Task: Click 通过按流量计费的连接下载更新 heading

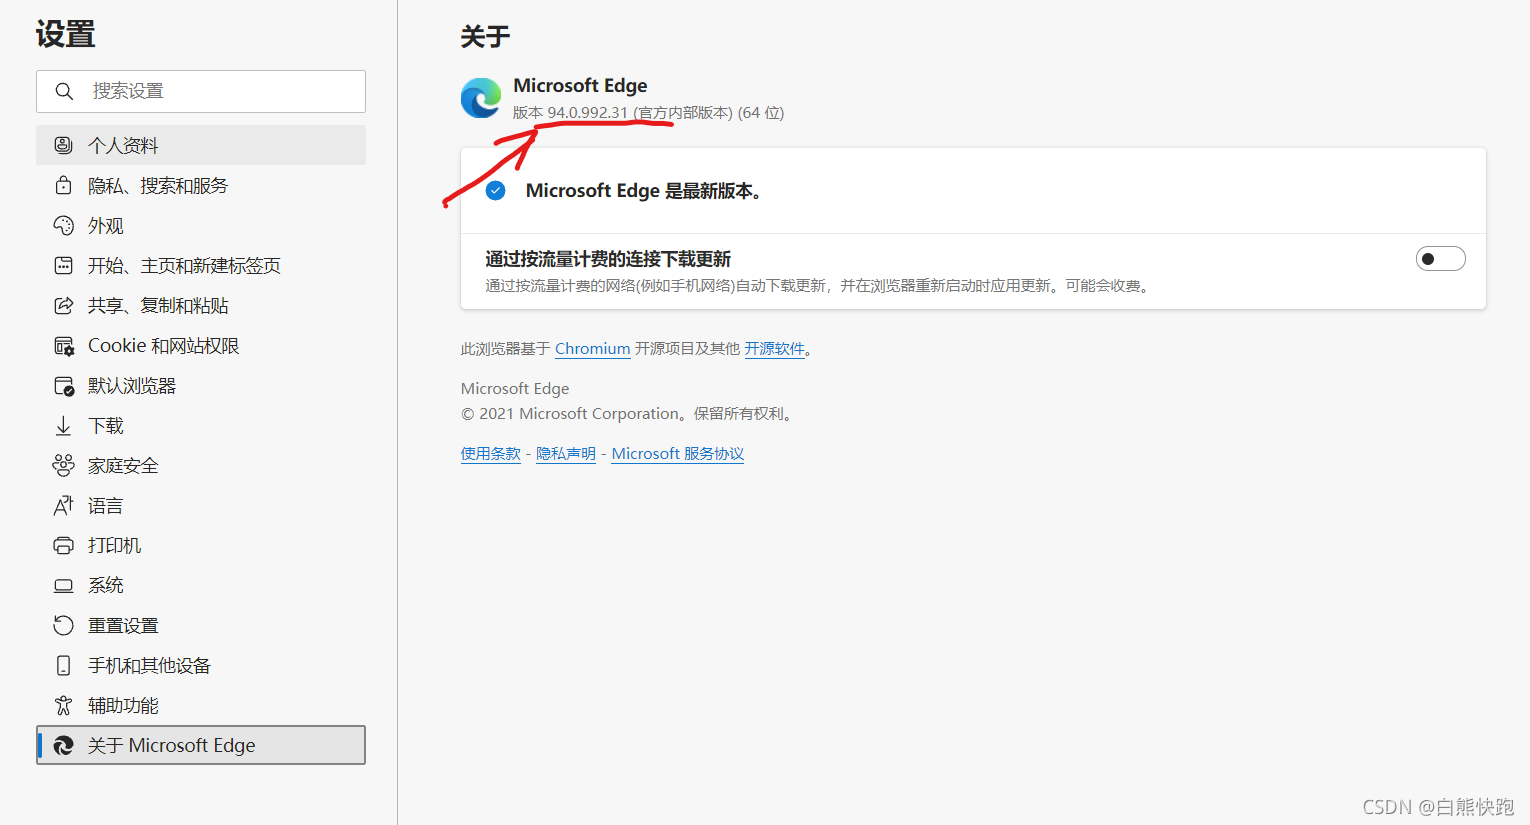Action: pyautogui.click(x=608, y=259)
